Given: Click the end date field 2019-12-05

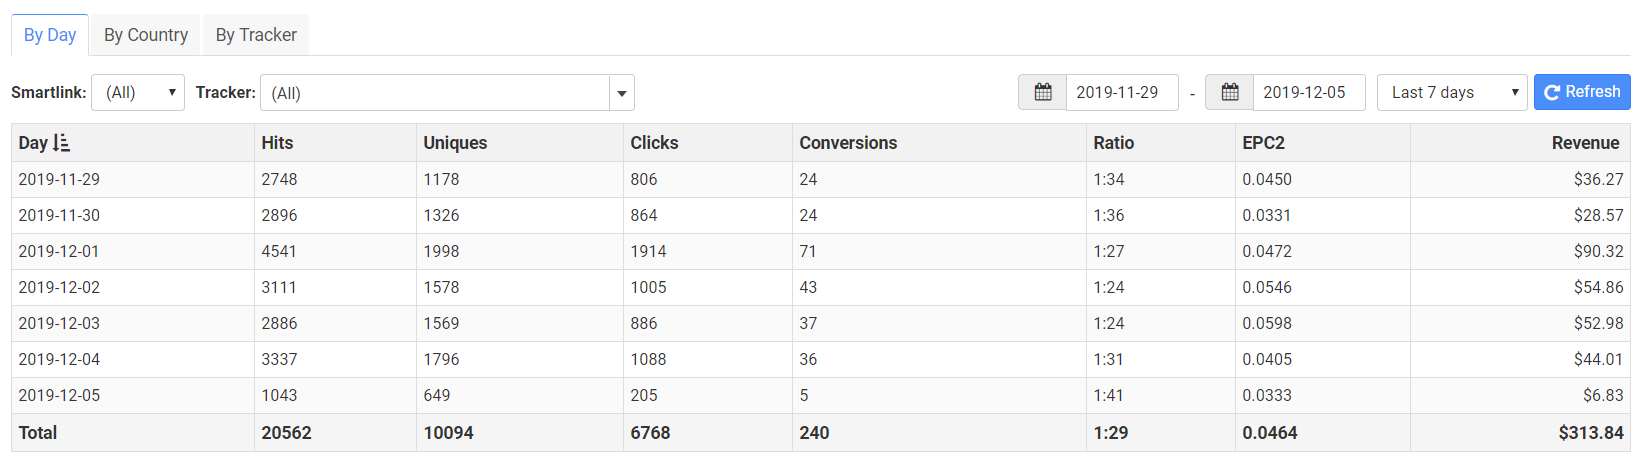Looking at the screenshot, I should (x=1308, y=92).
